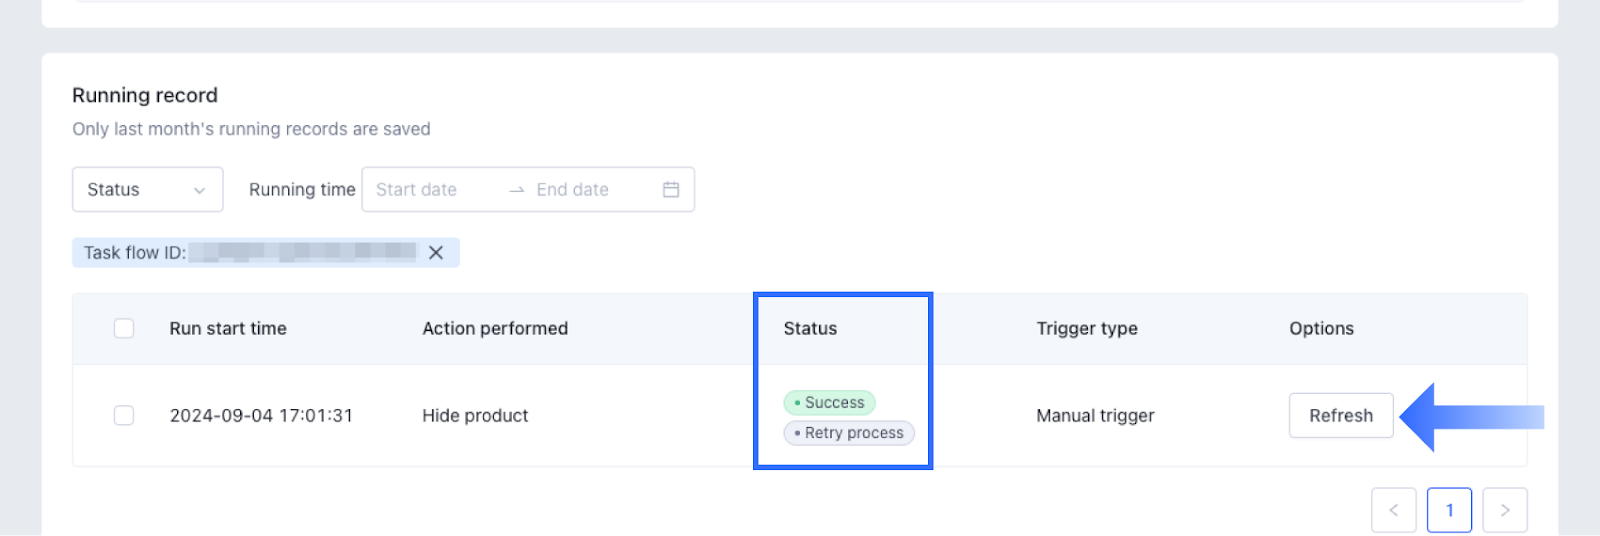1600x536 pixels.
Task: Click the Manual trigger cell
Action: point(1095,415)
